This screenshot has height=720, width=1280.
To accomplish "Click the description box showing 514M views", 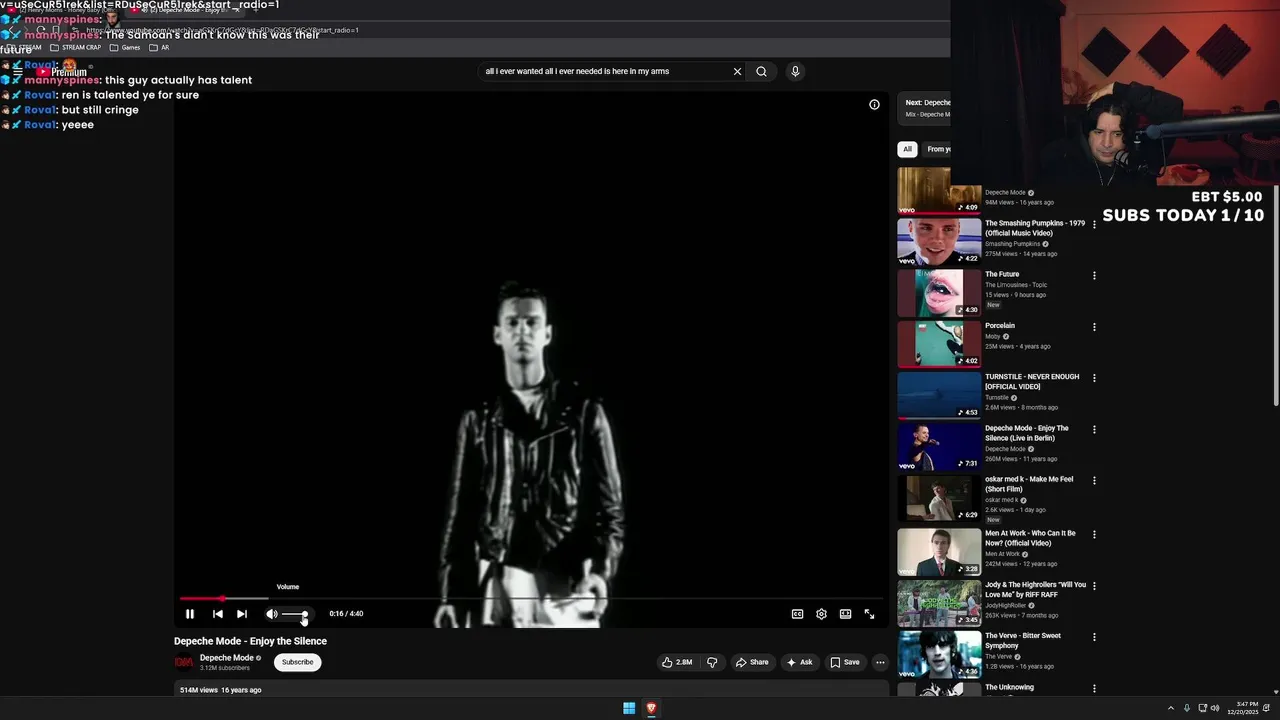I will (x=531, y=690).
